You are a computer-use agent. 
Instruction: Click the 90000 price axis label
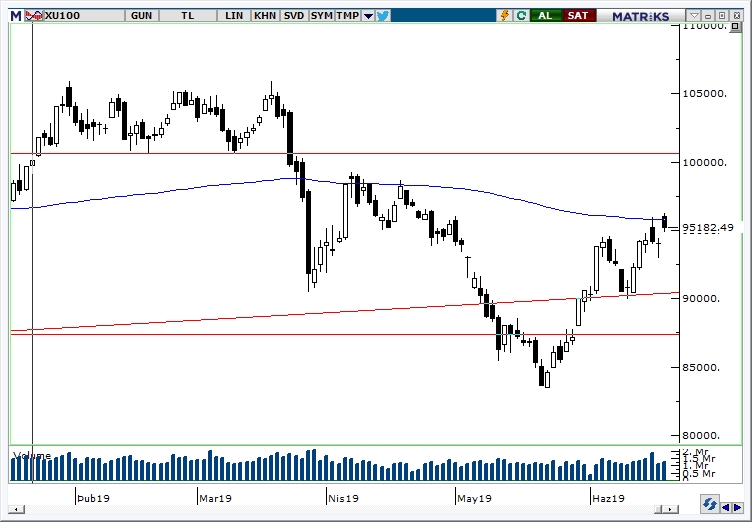pyautogui.click(x=702, y=298)
